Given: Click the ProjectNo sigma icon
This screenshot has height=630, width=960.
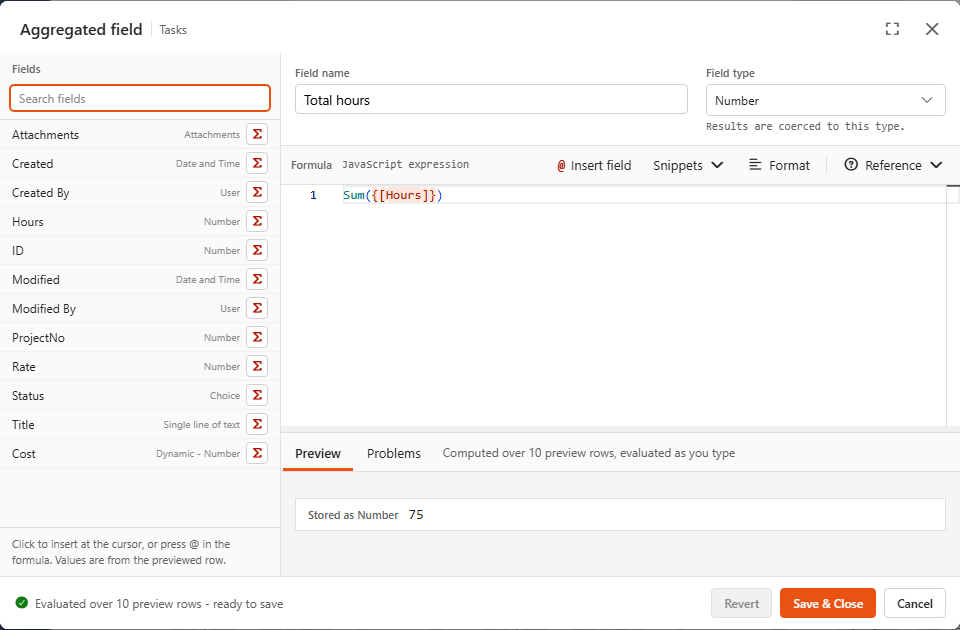Looking at the screenshot, I should [x=257, y=337].
